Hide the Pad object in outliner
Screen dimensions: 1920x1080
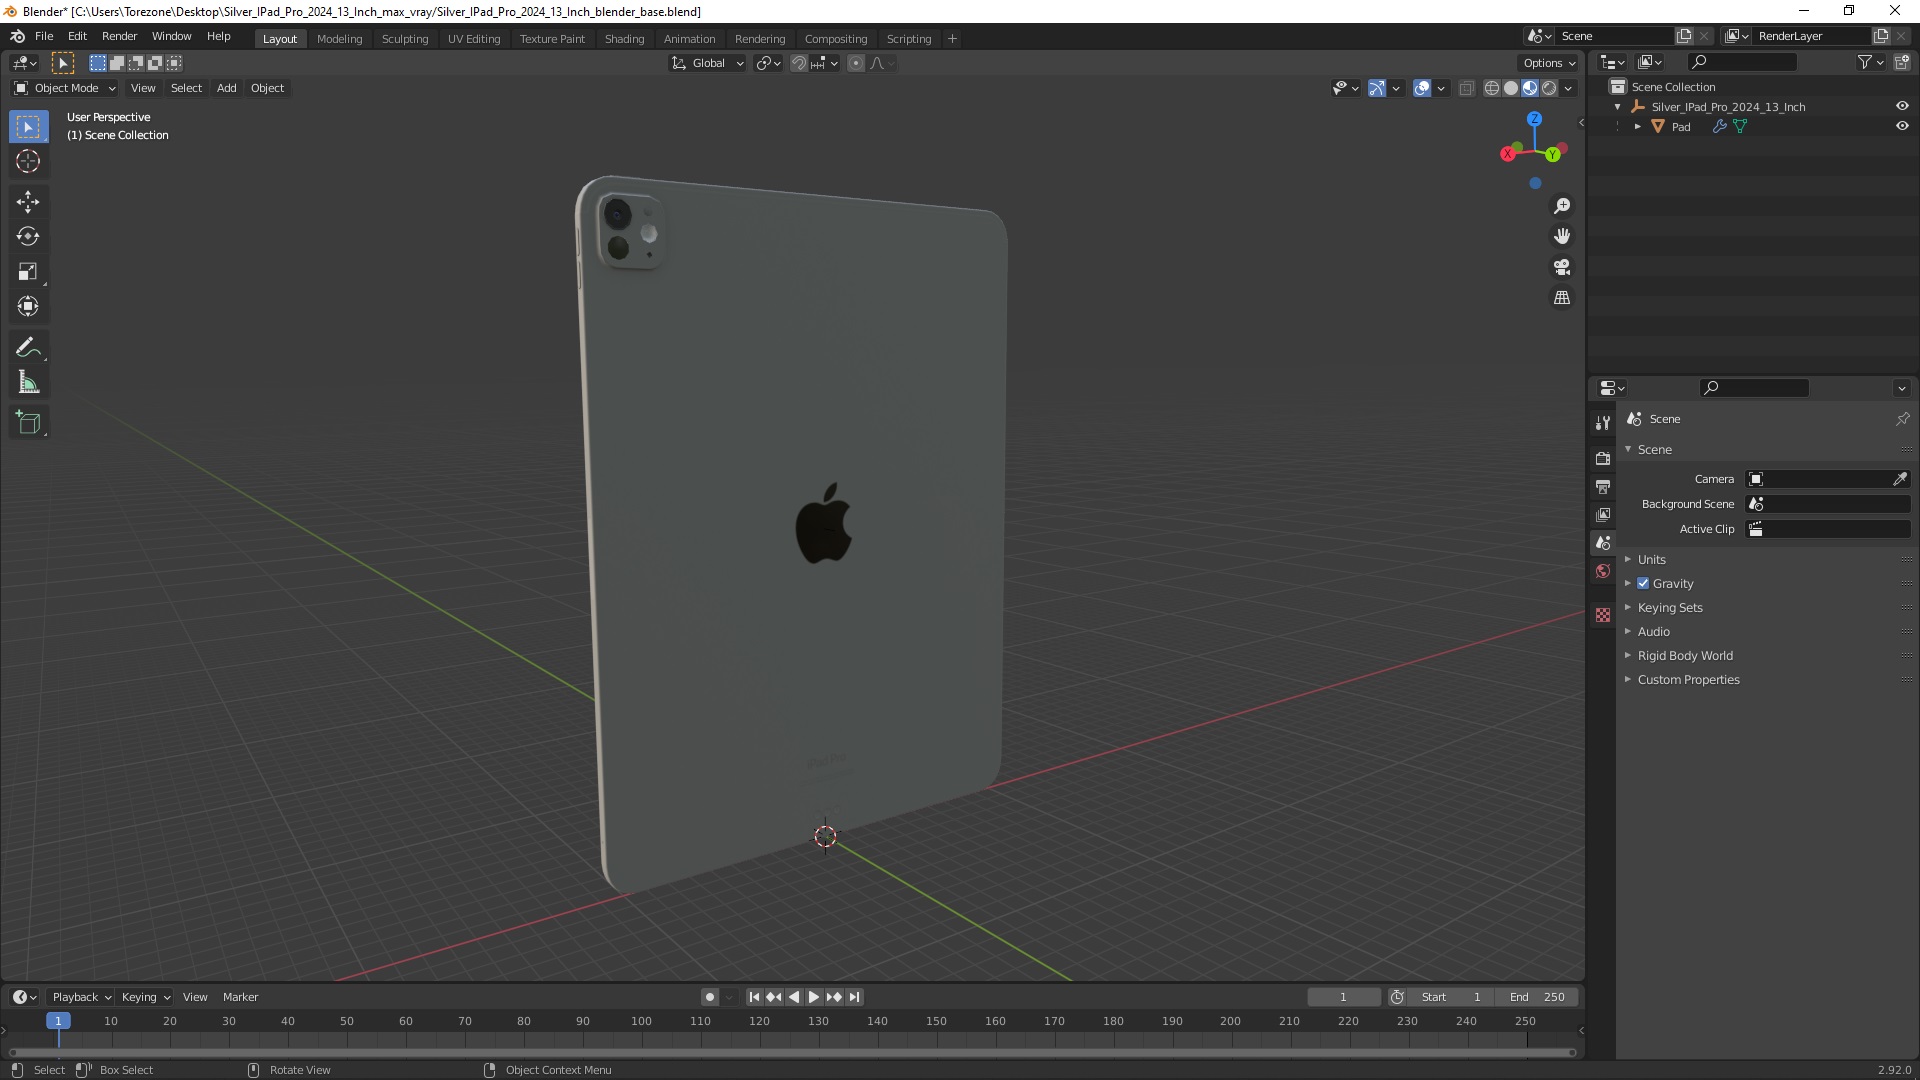pyautogui.click(x=1902, y=126)
